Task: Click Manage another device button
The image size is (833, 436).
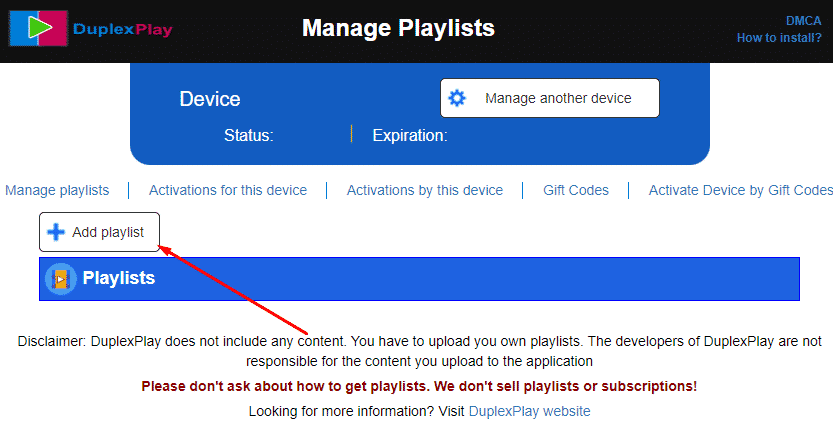Action: [550, 98]
